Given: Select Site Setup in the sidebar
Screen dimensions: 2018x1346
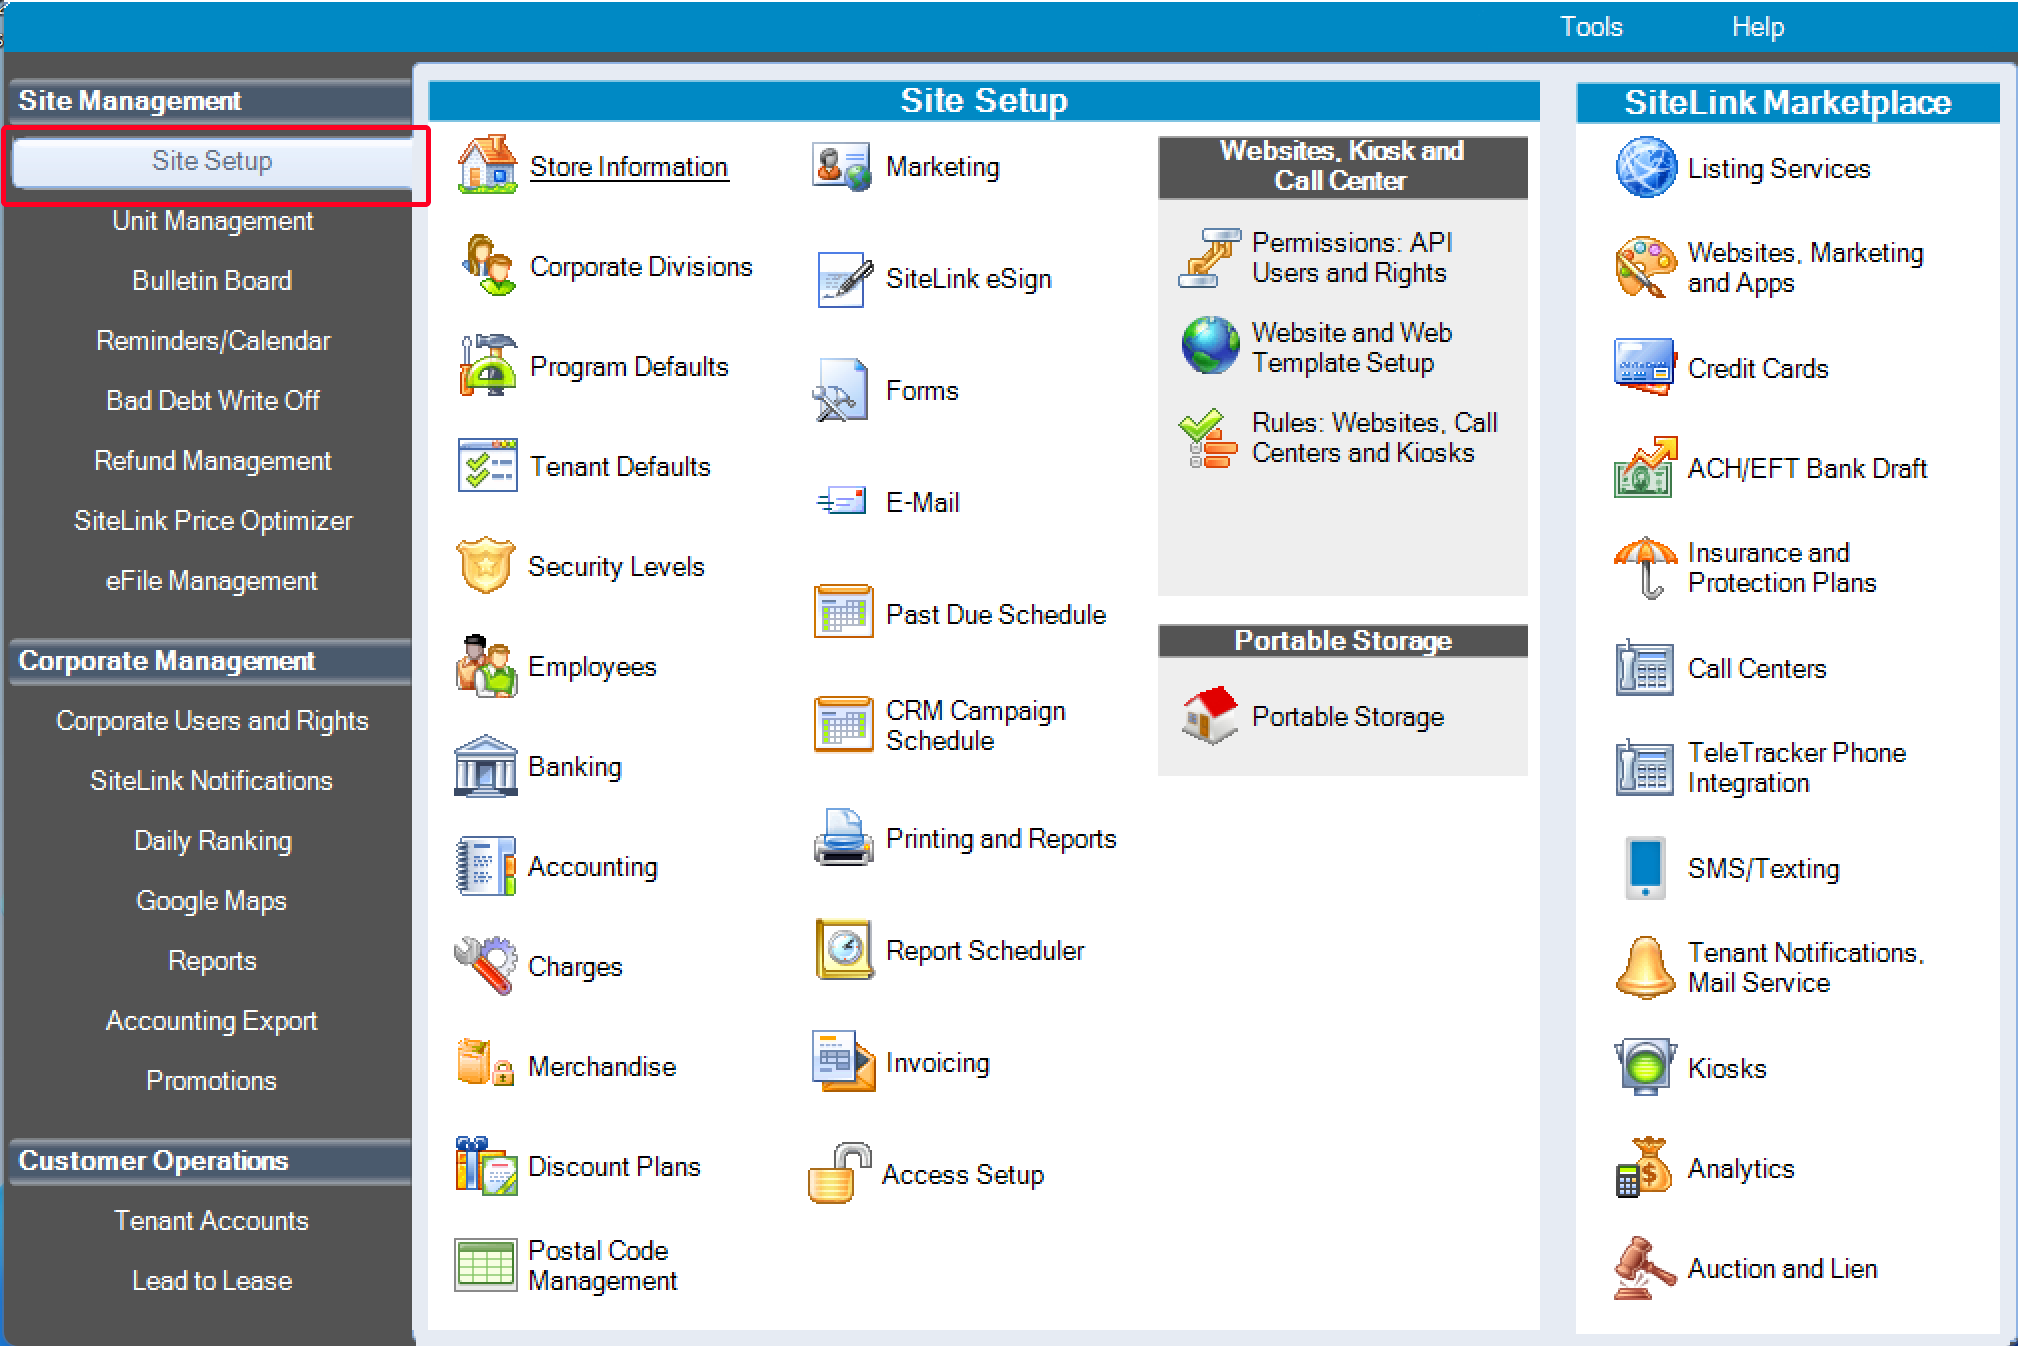Looking at the screenshot, I should click(x=212, y=161).
